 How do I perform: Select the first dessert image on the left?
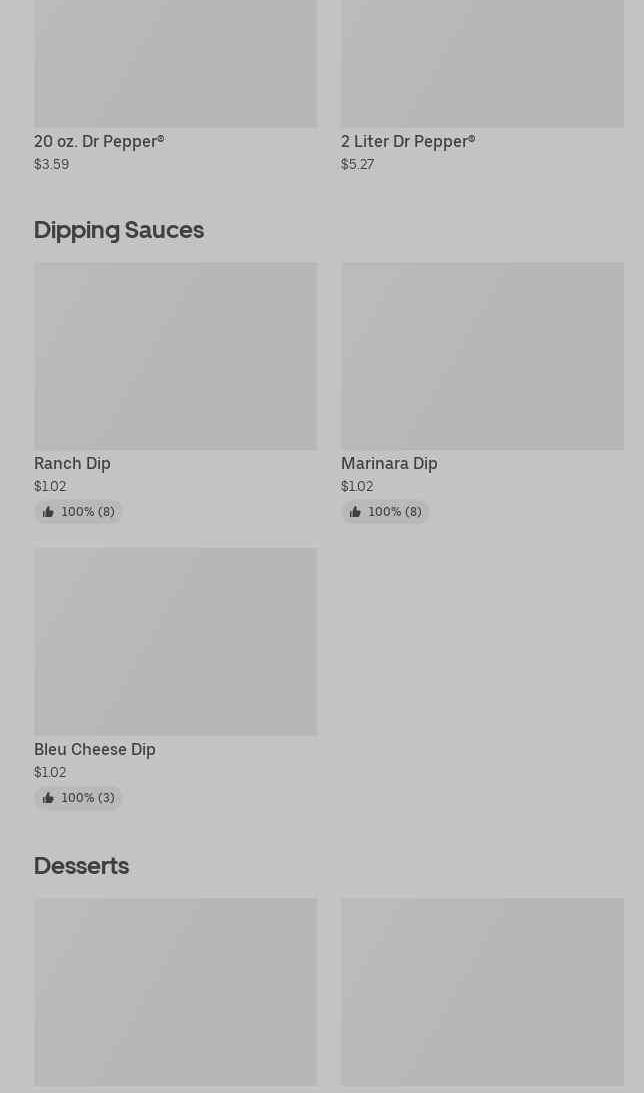tap(175, 991)
